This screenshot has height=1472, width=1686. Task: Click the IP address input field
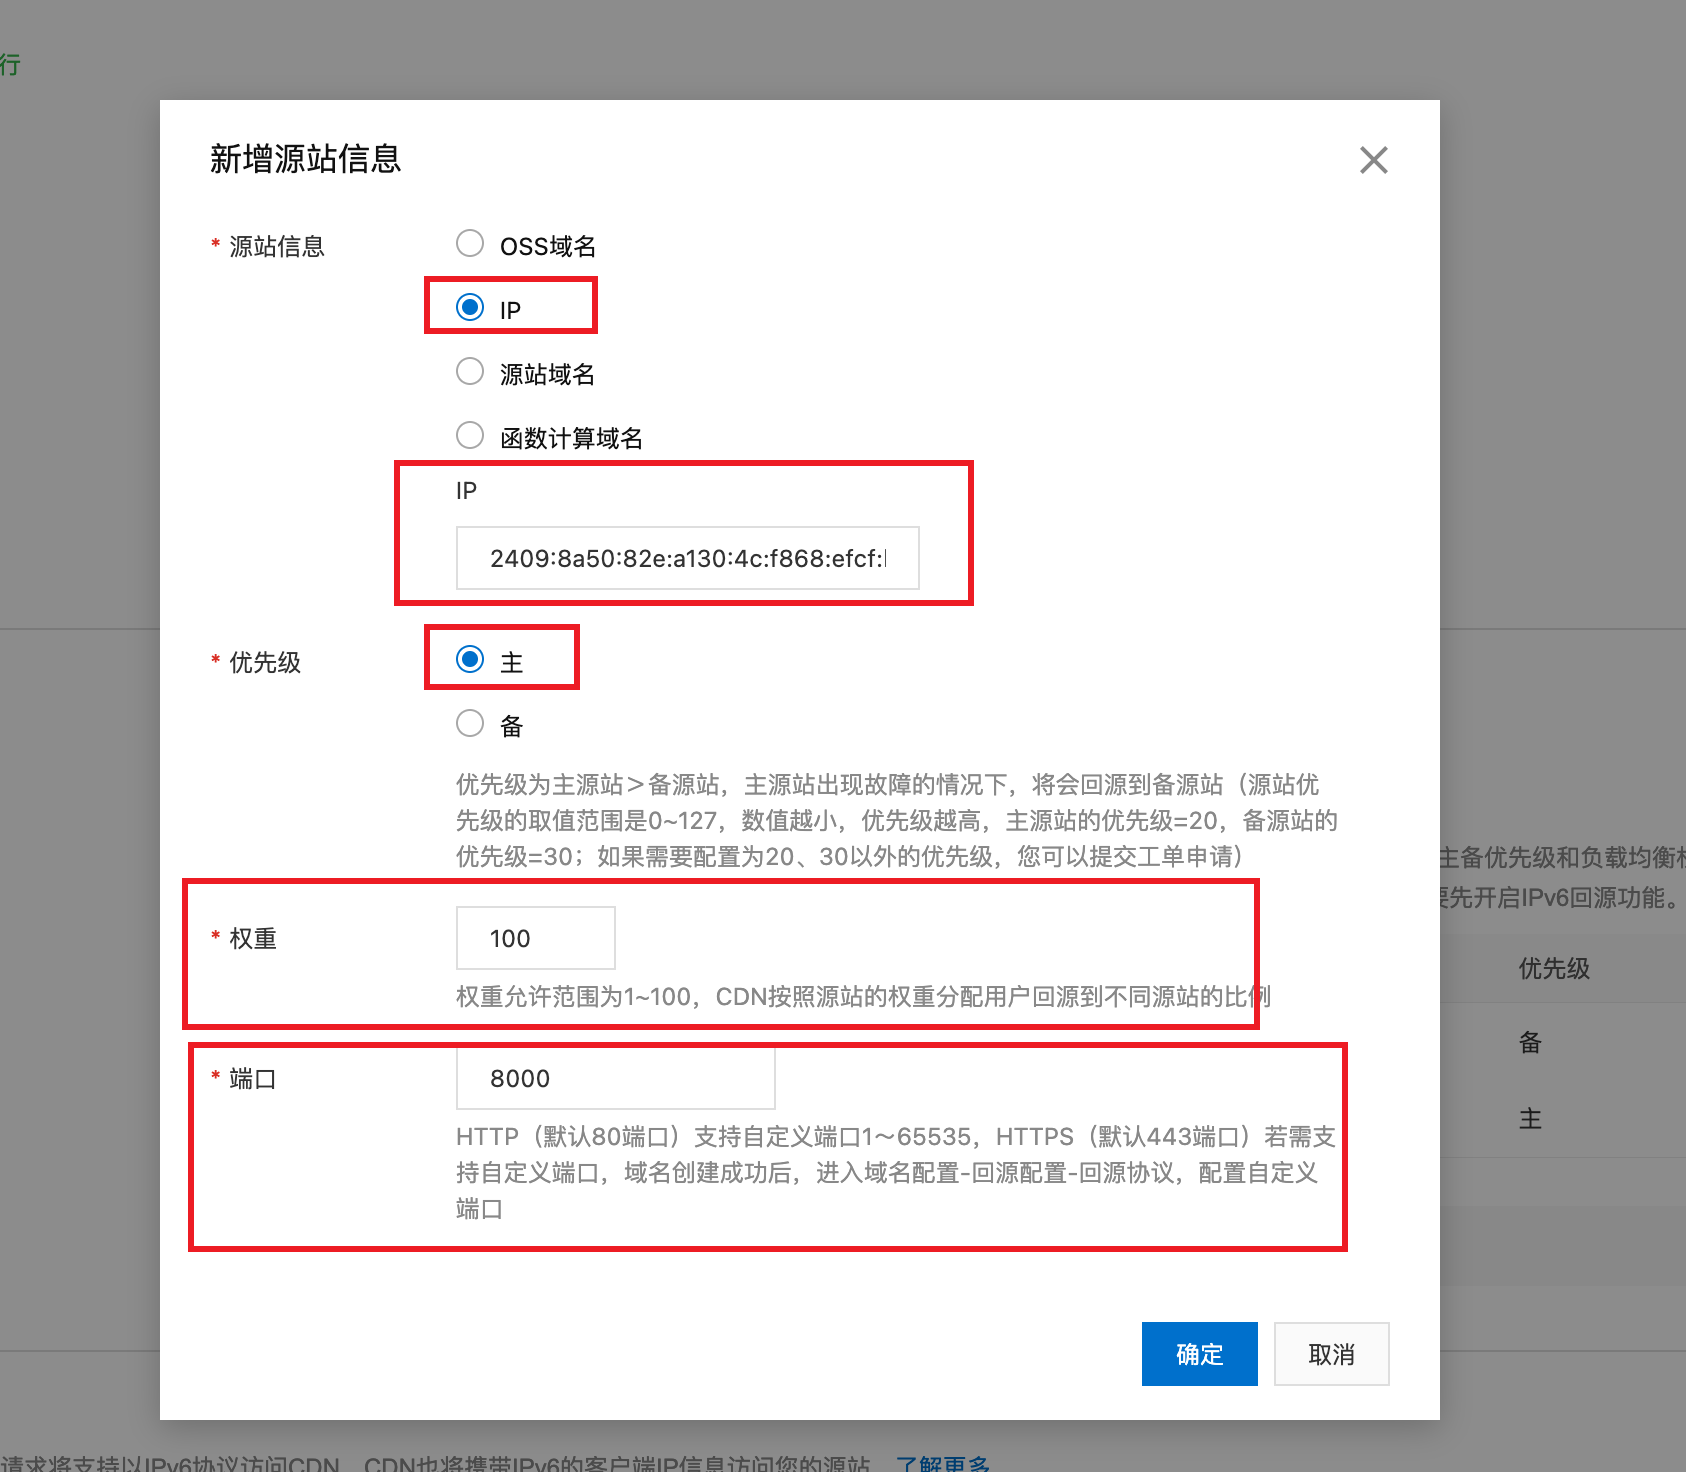(x=686, y=558)
